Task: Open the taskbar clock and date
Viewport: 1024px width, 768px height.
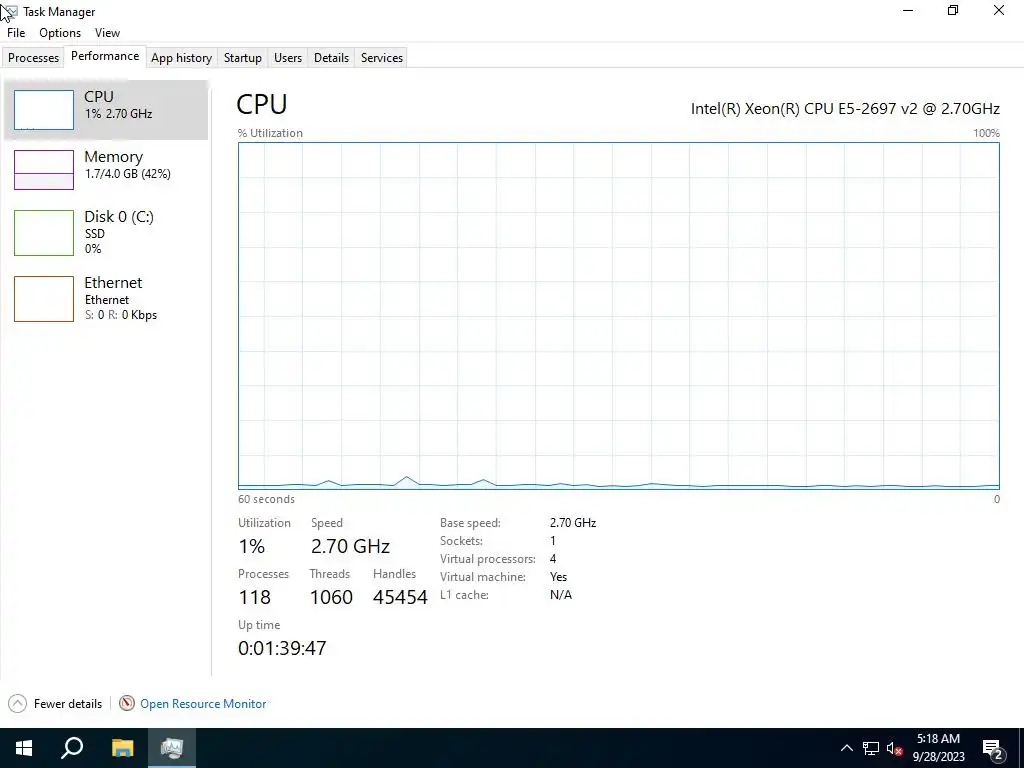Action: click(938, 748)
